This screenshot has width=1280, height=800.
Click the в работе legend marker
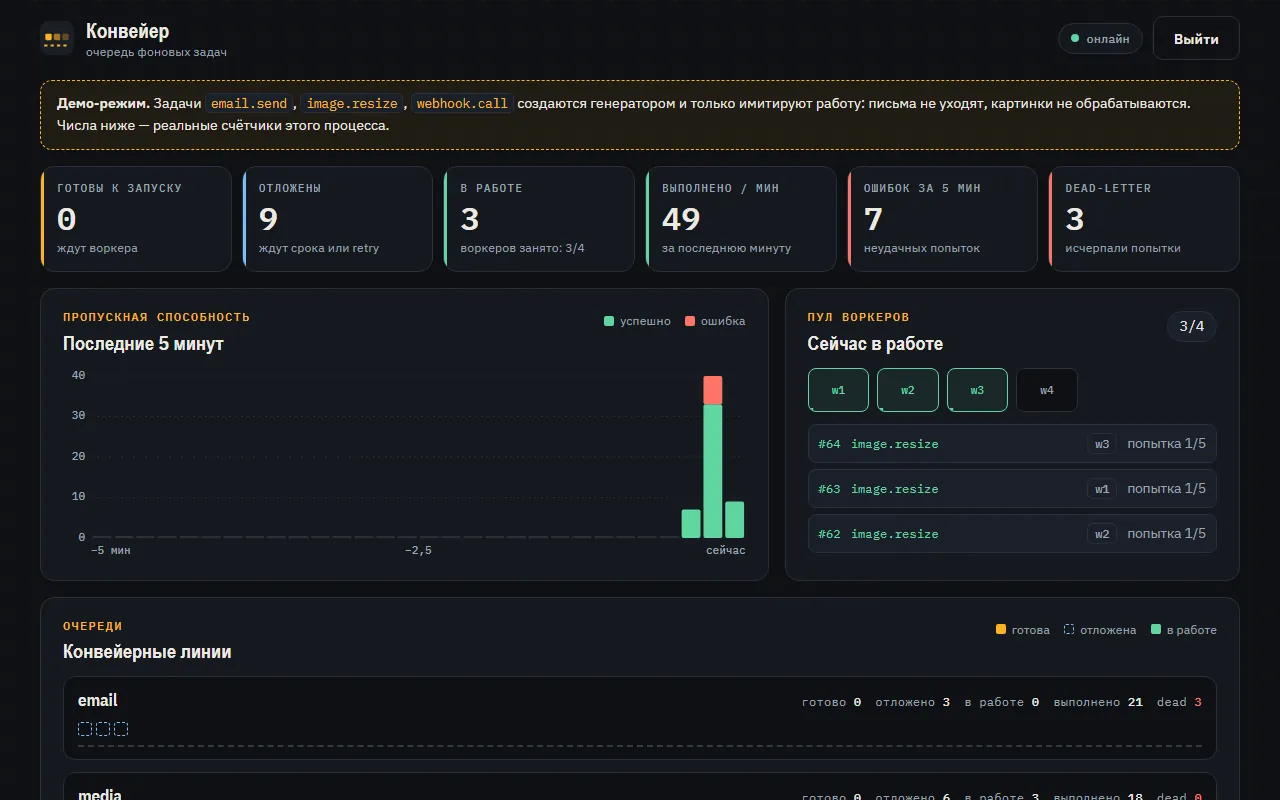(x=1156, y=630)
